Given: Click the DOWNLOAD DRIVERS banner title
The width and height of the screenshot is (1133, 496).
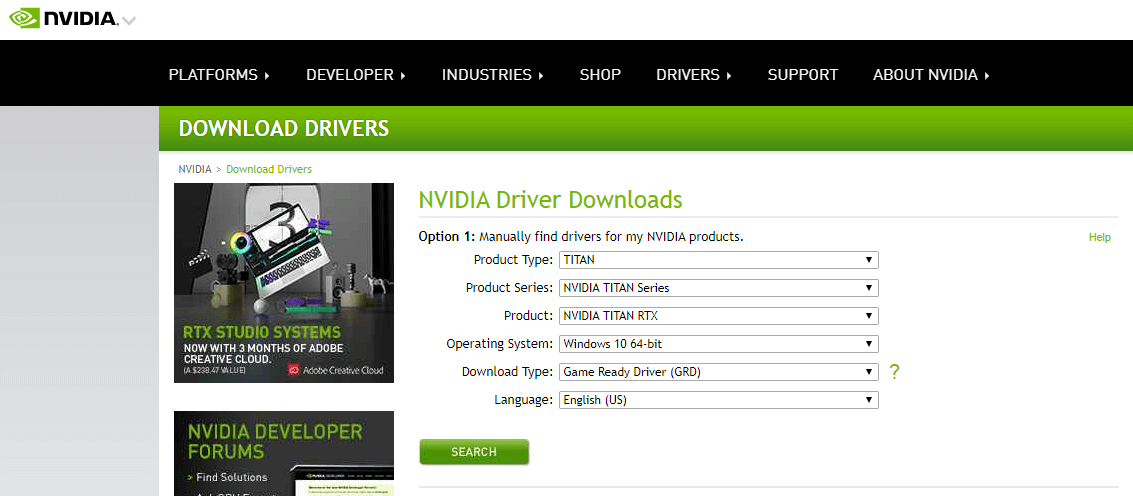Looking at the screenshot, I should point(284,129).
